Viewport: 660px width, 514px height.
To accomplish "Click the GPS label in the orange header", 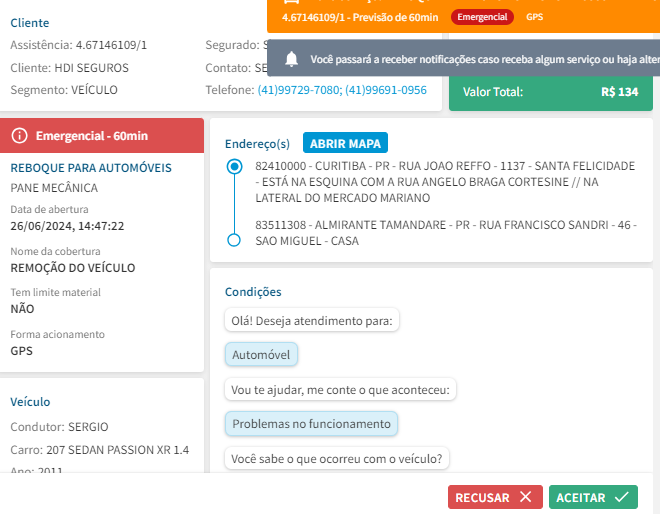I will click(534, 17).
